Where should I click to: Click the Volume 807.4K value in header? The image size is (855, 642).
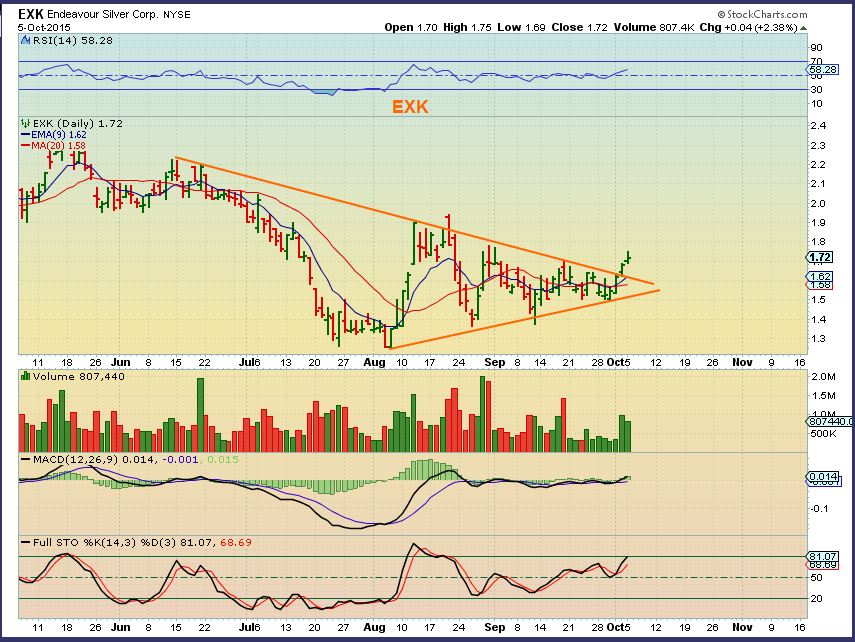pos(654,27)
